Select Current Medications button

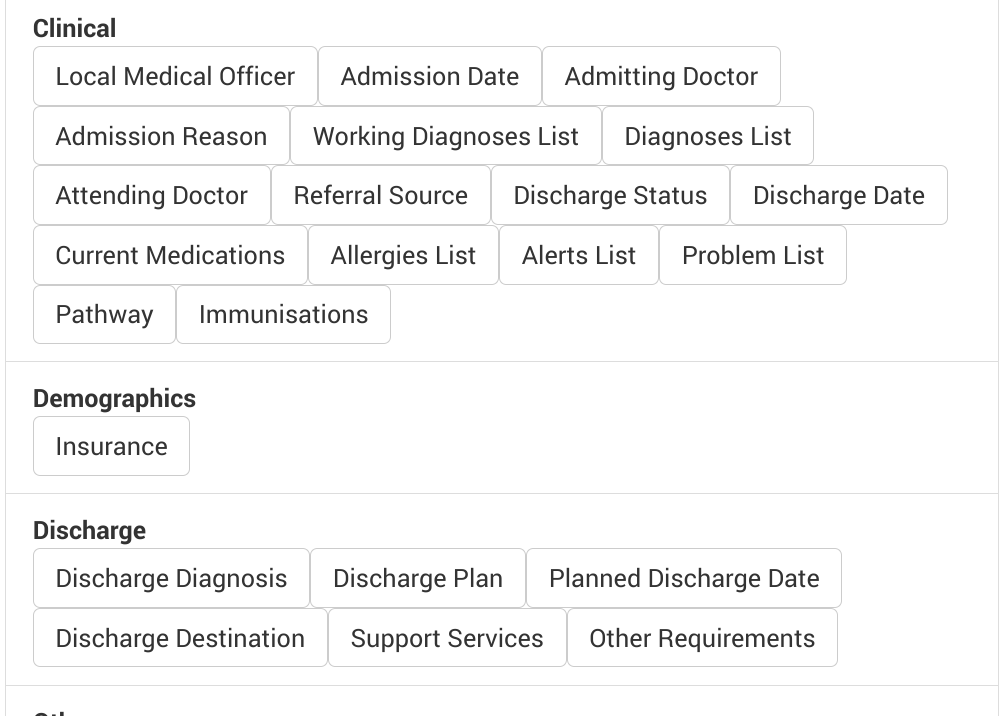(x=170, y=255)
